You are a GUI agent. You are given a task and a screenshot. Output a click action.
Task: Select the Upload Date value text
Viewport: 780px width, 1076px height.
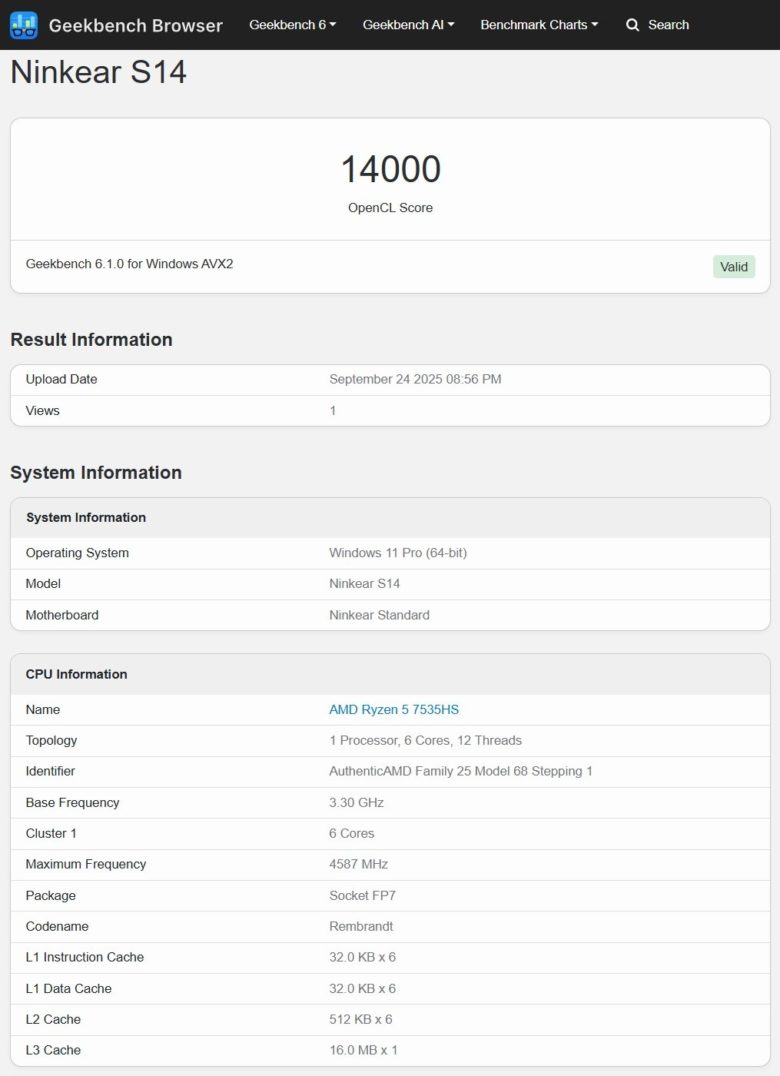[415, 379]
